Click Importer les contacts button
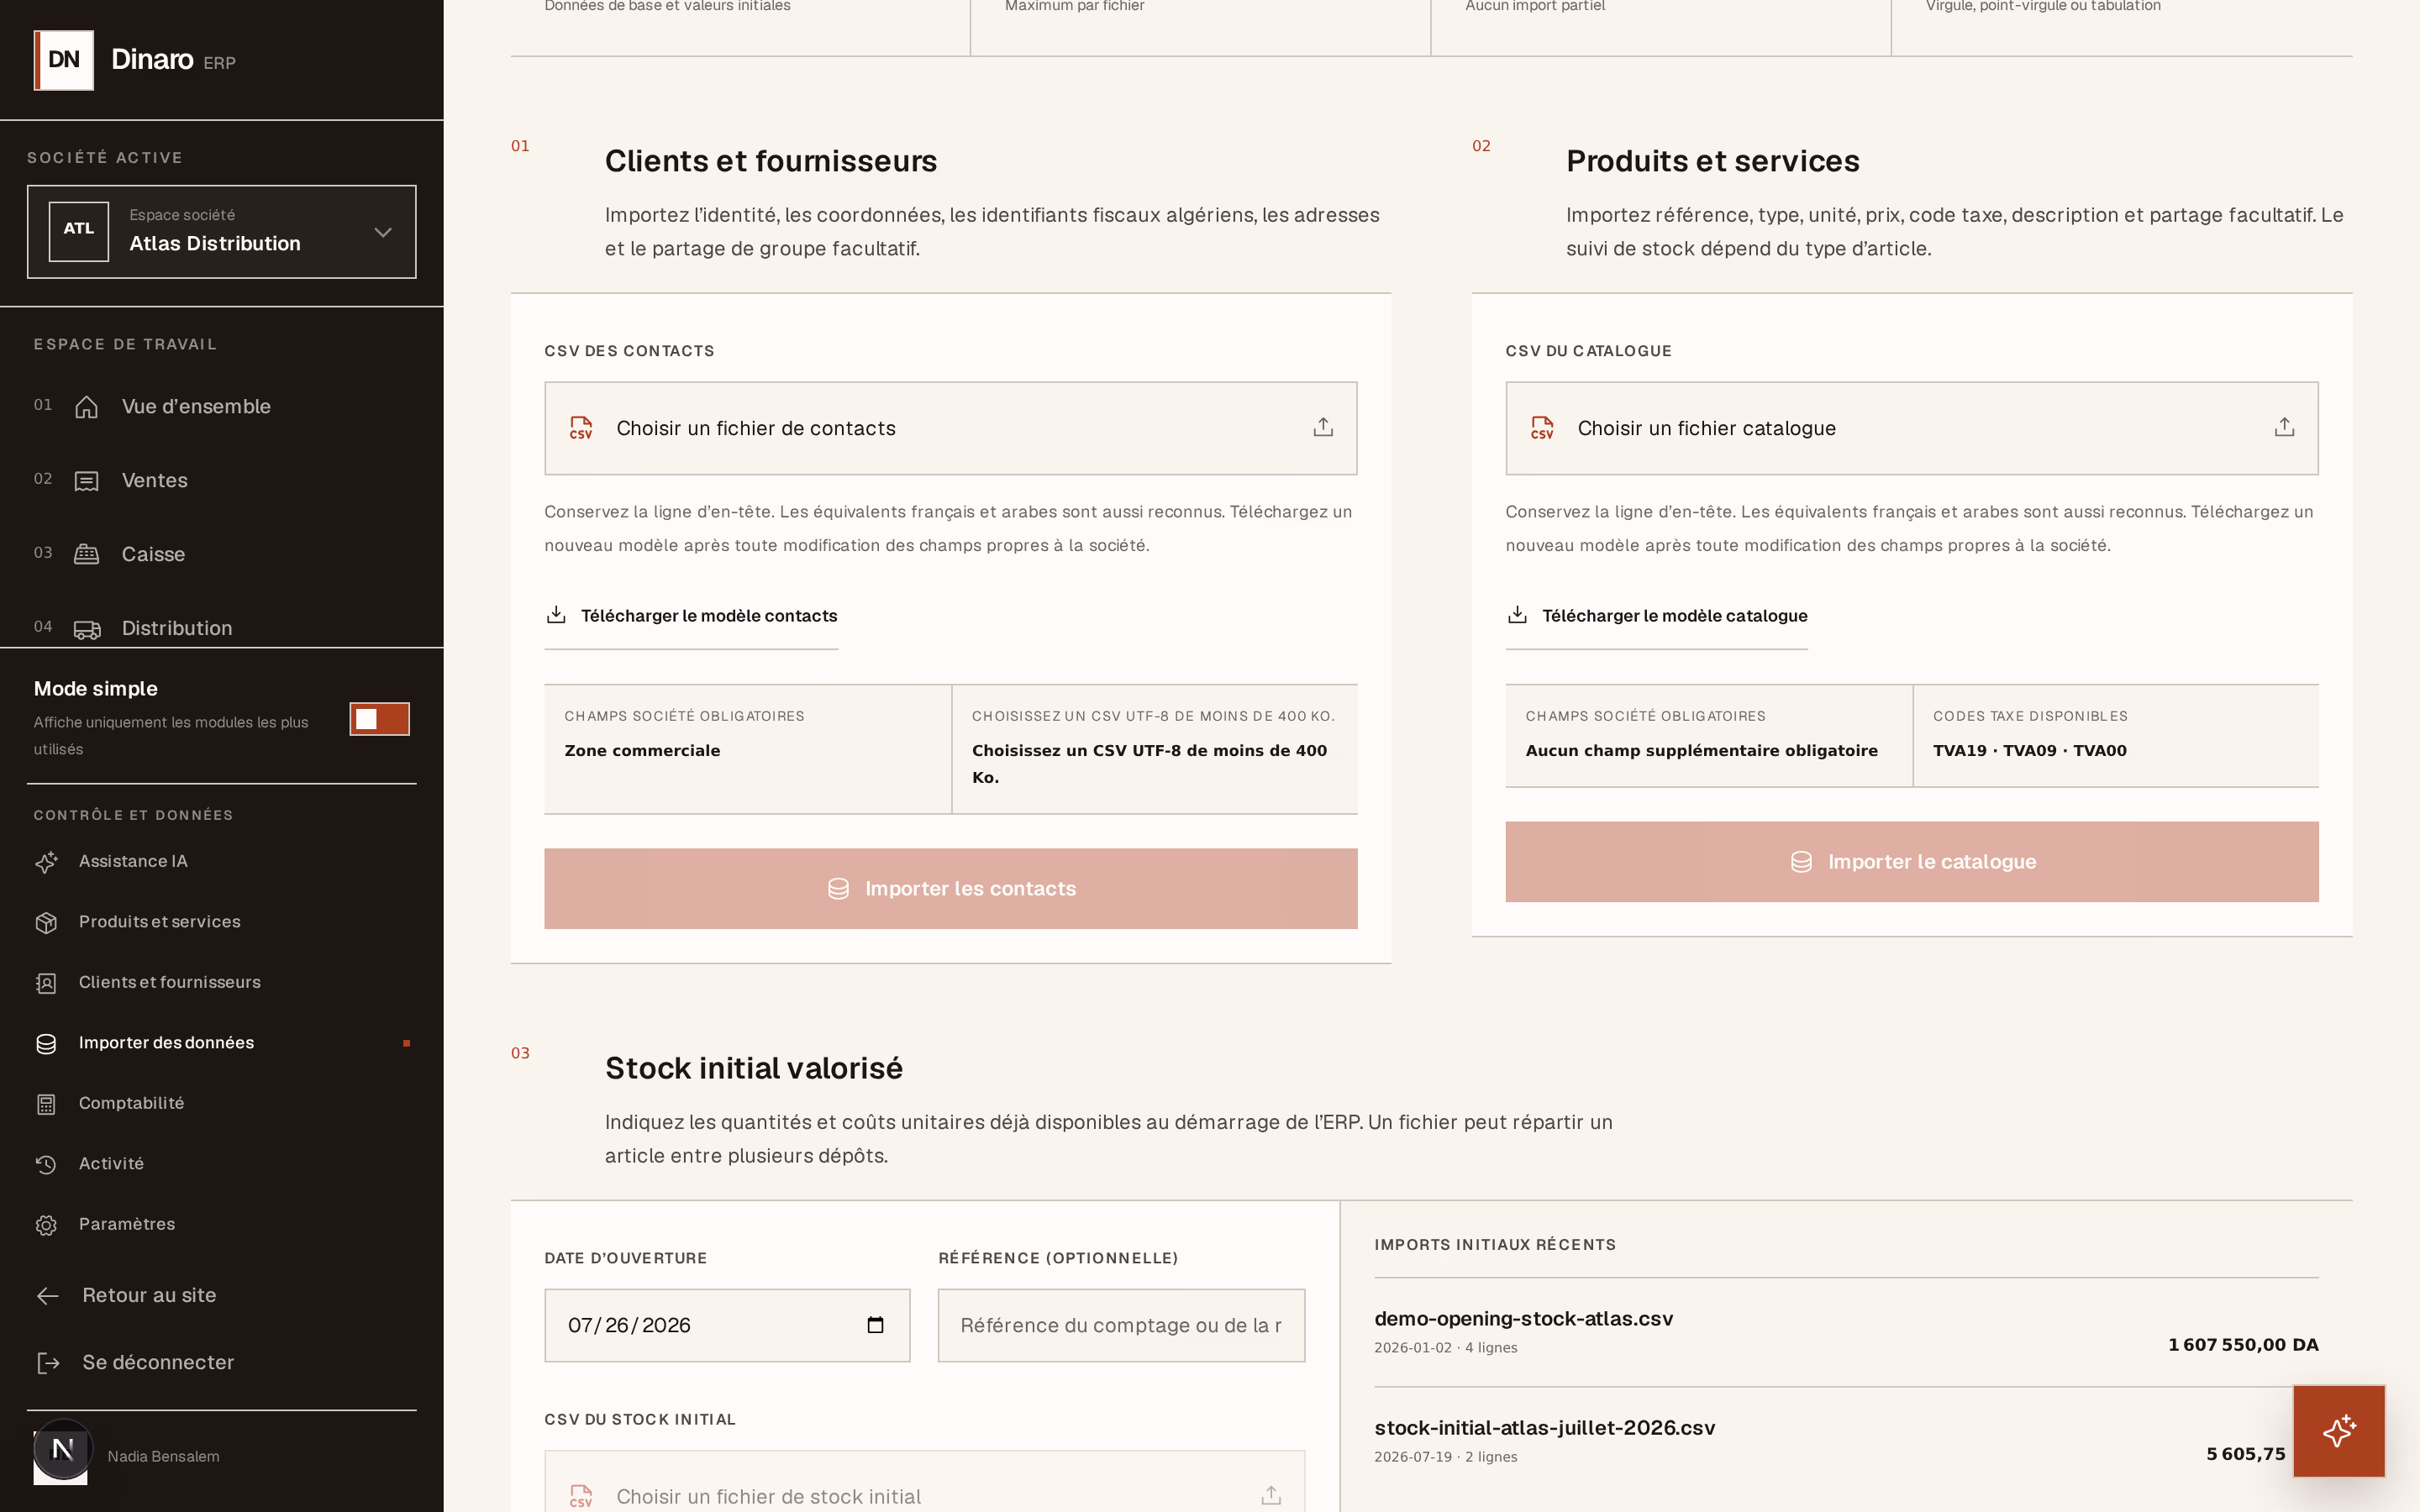The image size is (2420, 1512). [x=950, y=889]
